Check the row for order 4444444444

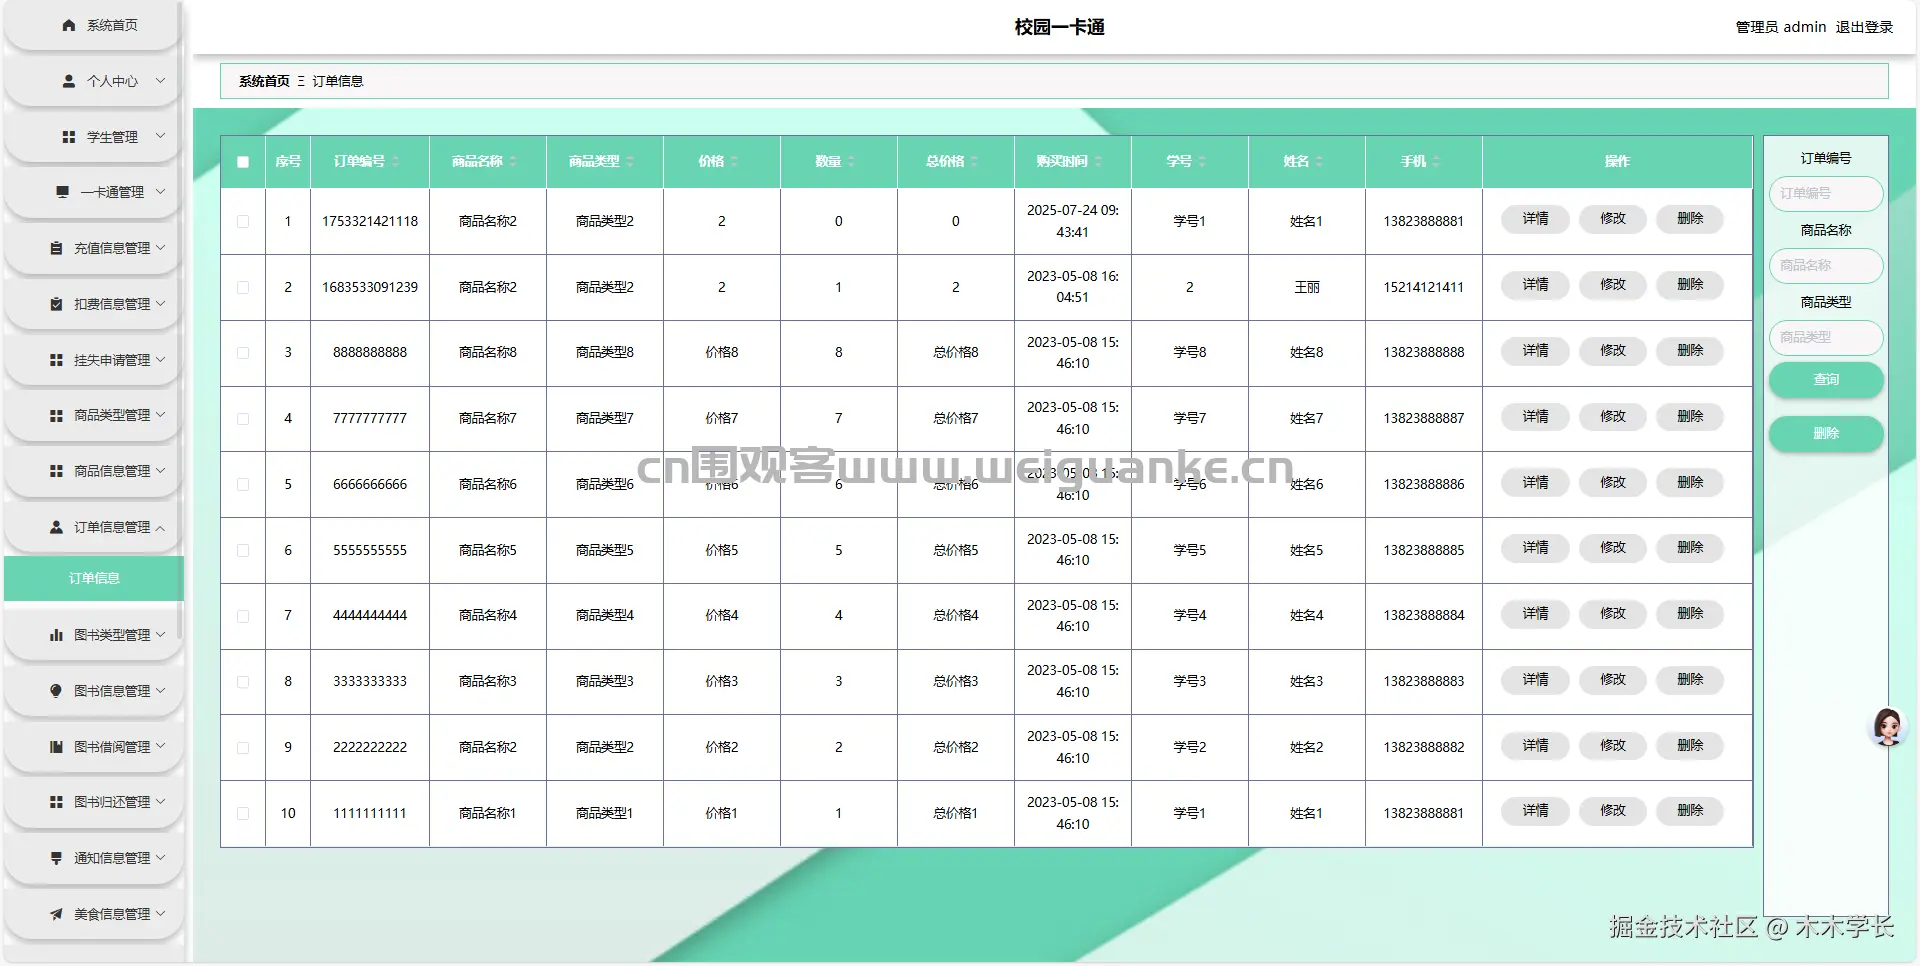[243, 616]
